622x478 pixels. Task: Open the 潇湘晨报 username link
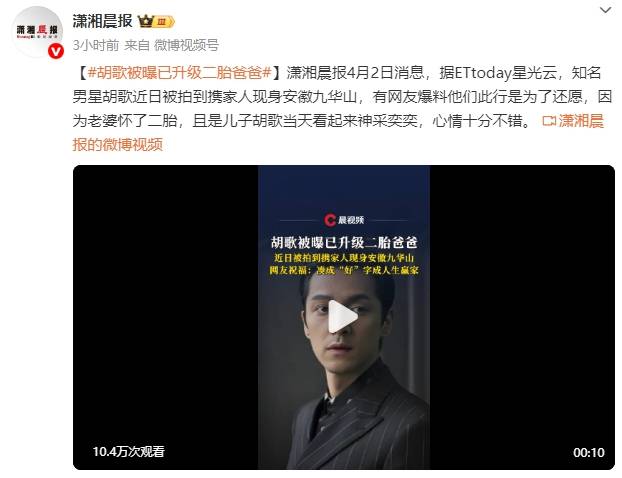102,21
